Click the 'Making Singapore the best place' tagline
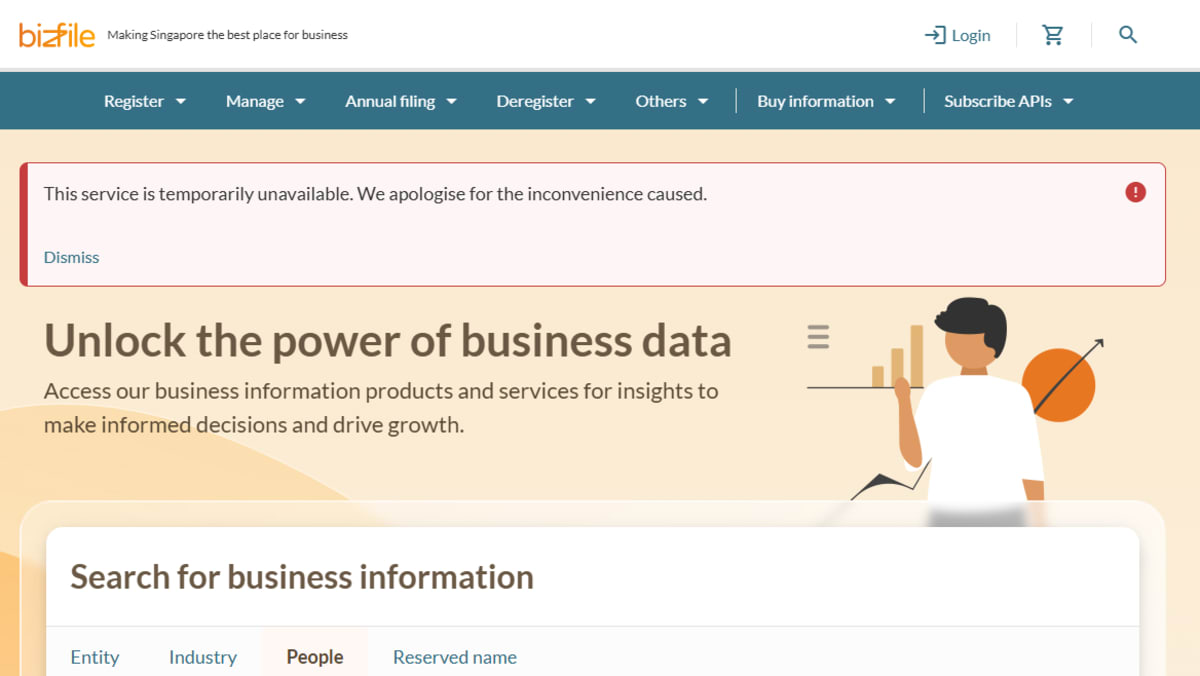 click(228, 35)
